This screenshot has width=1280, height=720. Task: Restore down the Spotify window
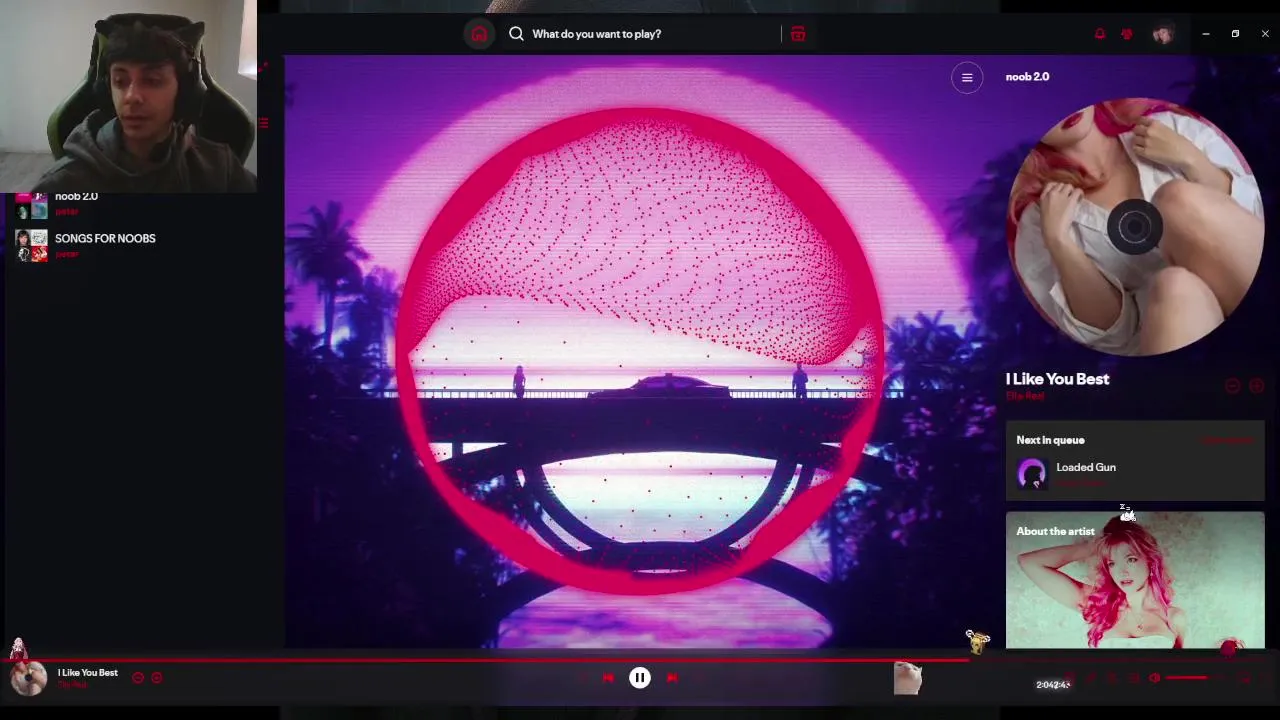(x=1235, y=34)
